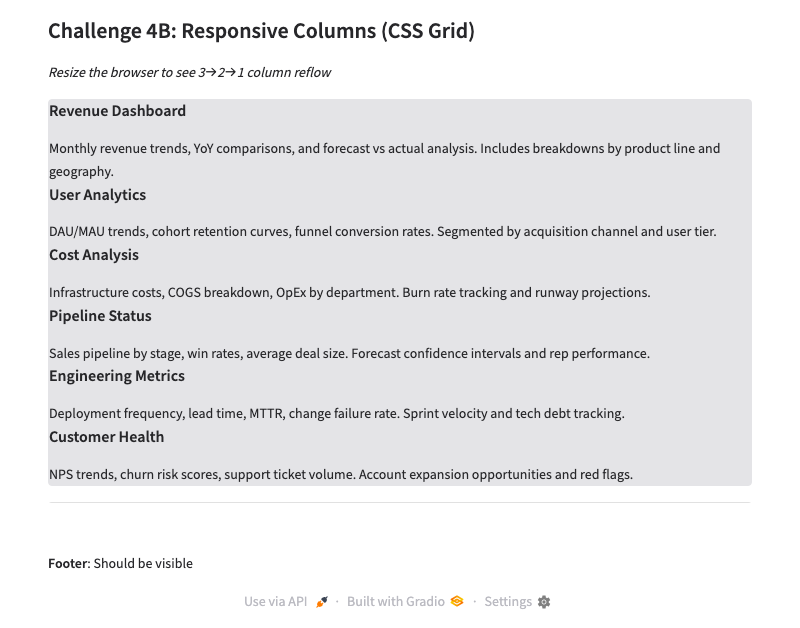The width and height of the screenshot is (800, 628).
Task: Click the Footer: Should be visible text
Action: click(x=120, y=564)
